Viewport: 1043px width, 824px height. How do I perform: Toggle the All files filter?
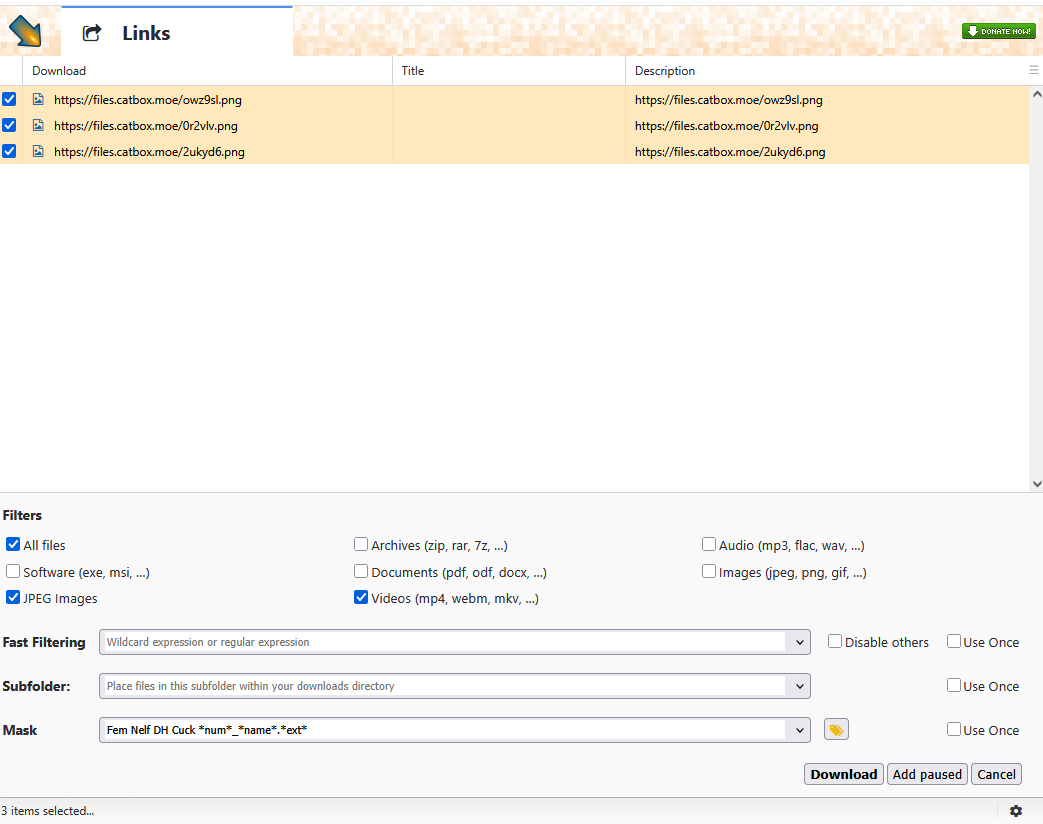[13, 545]
